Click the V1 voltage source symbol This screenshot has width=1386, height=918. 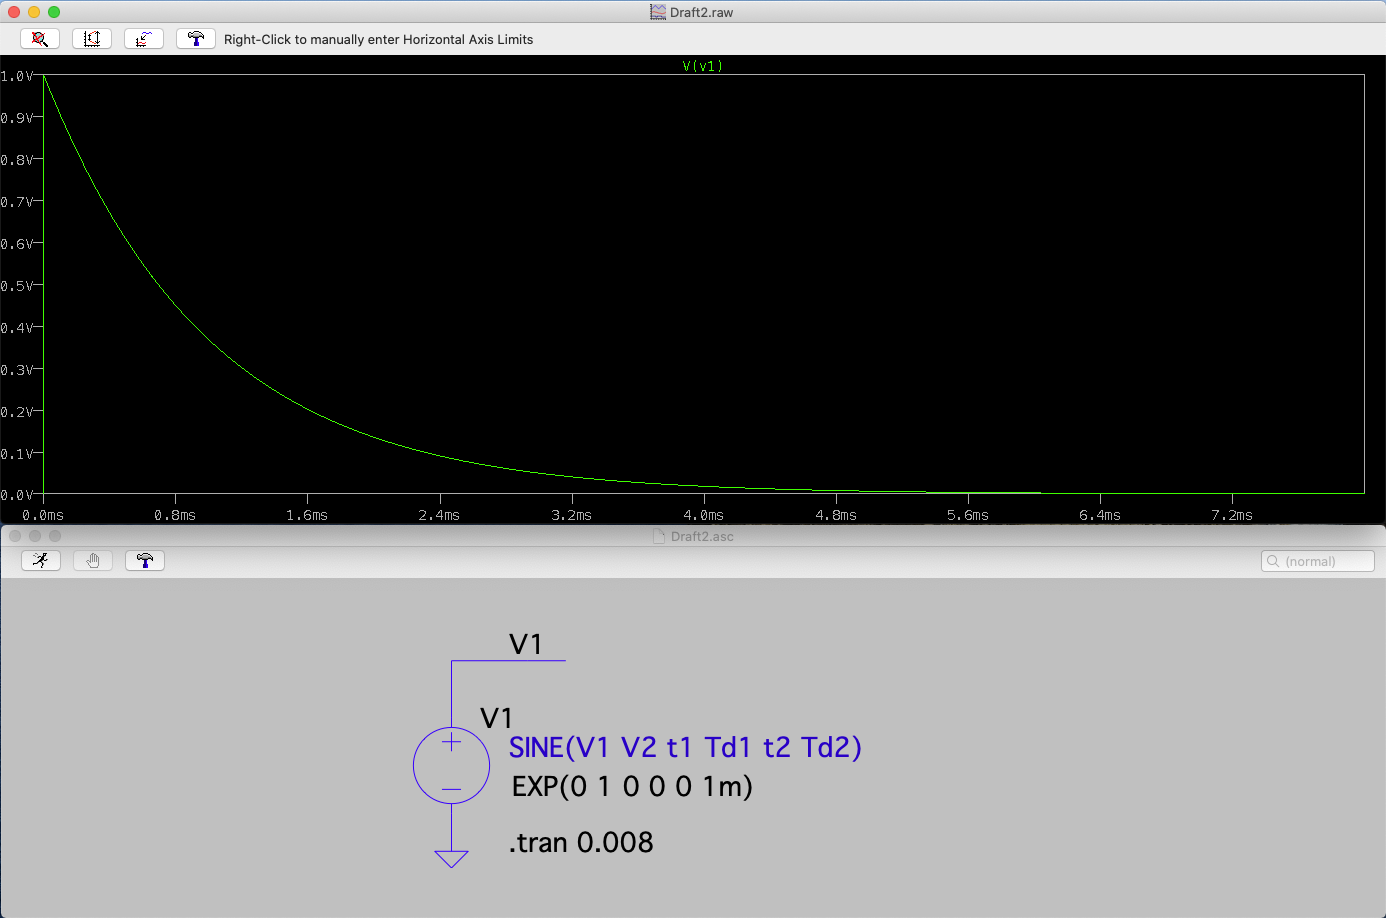(x=451, y=765)
